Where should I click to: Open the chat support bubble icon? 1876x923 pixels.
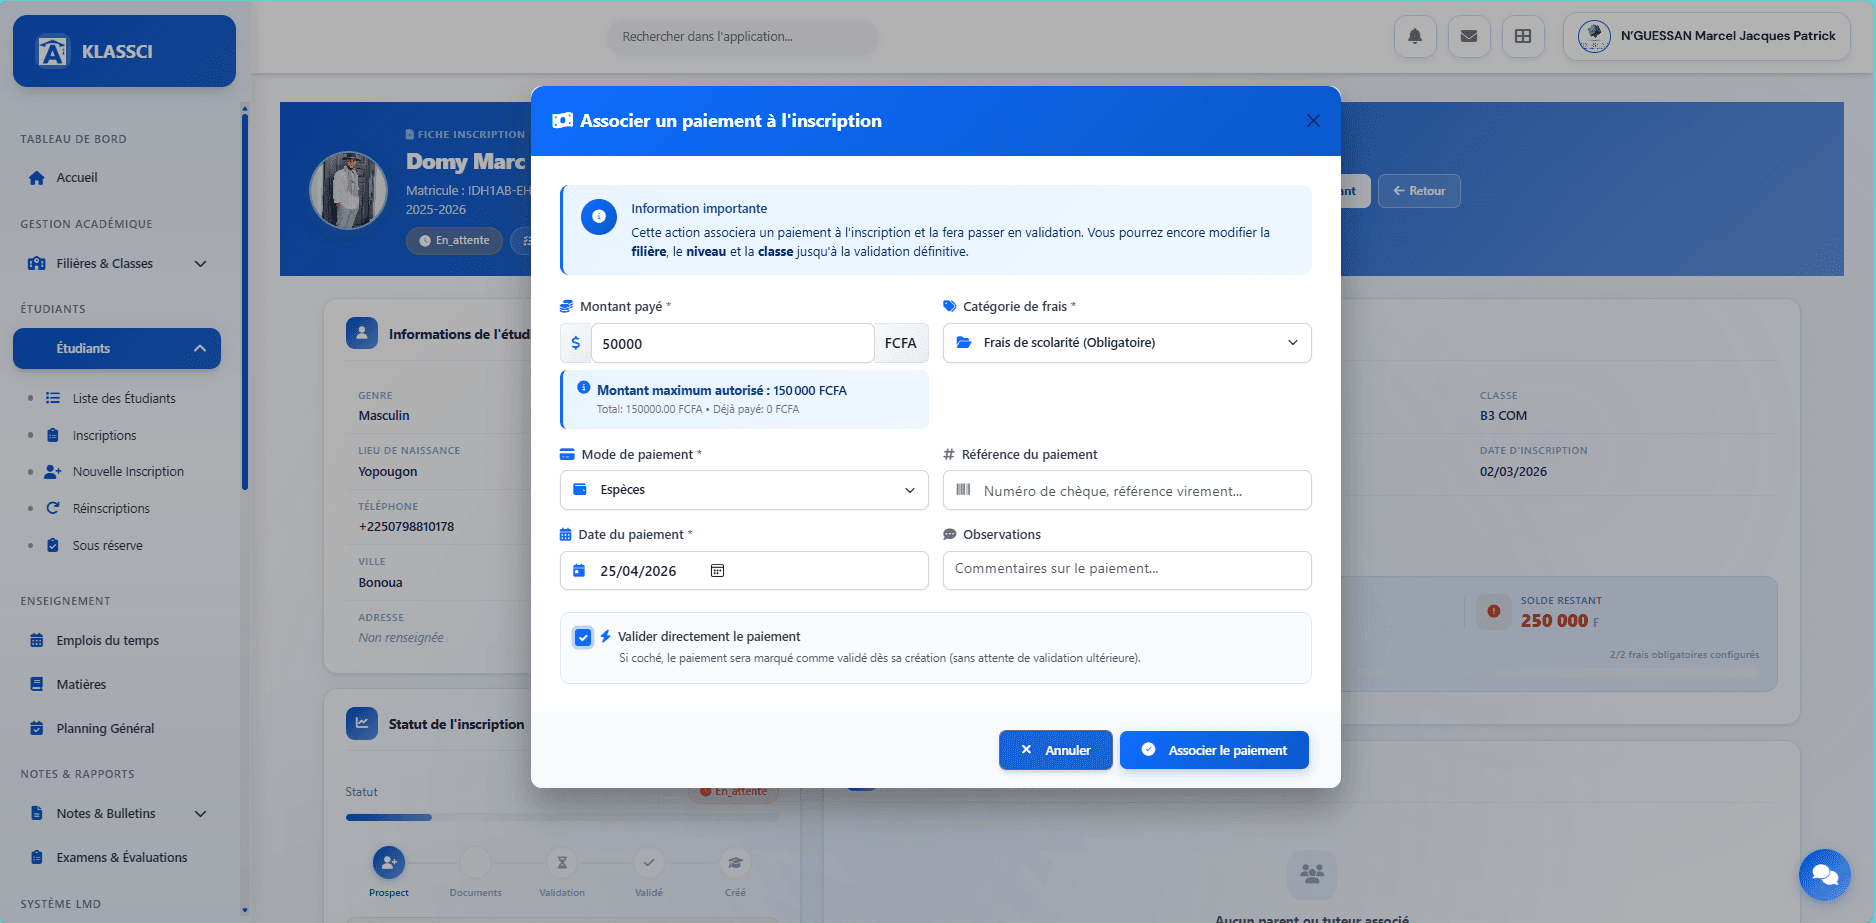pyautogui.click(x=1825, y=875)
